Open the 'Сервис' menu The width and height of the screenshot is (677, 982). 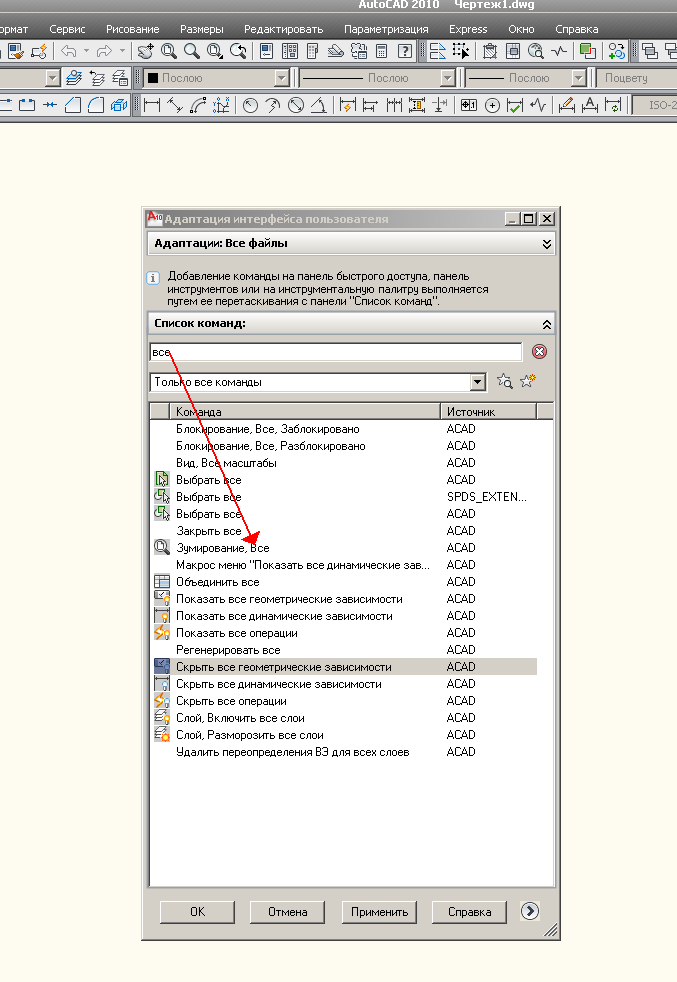[x=67, y=29]
